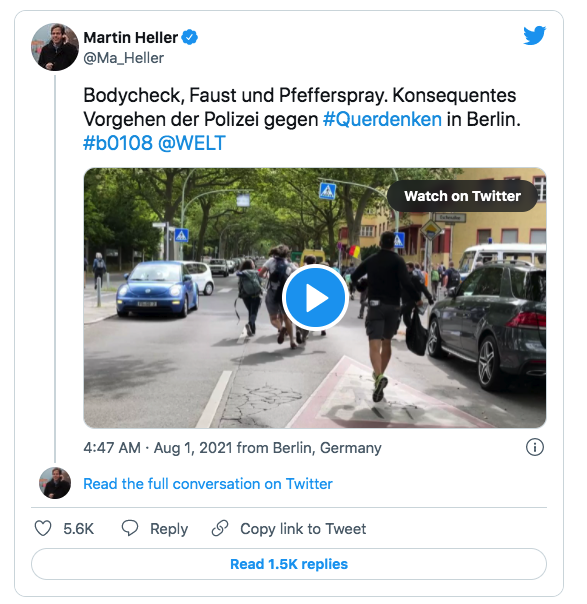Screen dimensions: 587x604
Task: Open the #b0108 hashtag
Action: (x=118, y=143)
